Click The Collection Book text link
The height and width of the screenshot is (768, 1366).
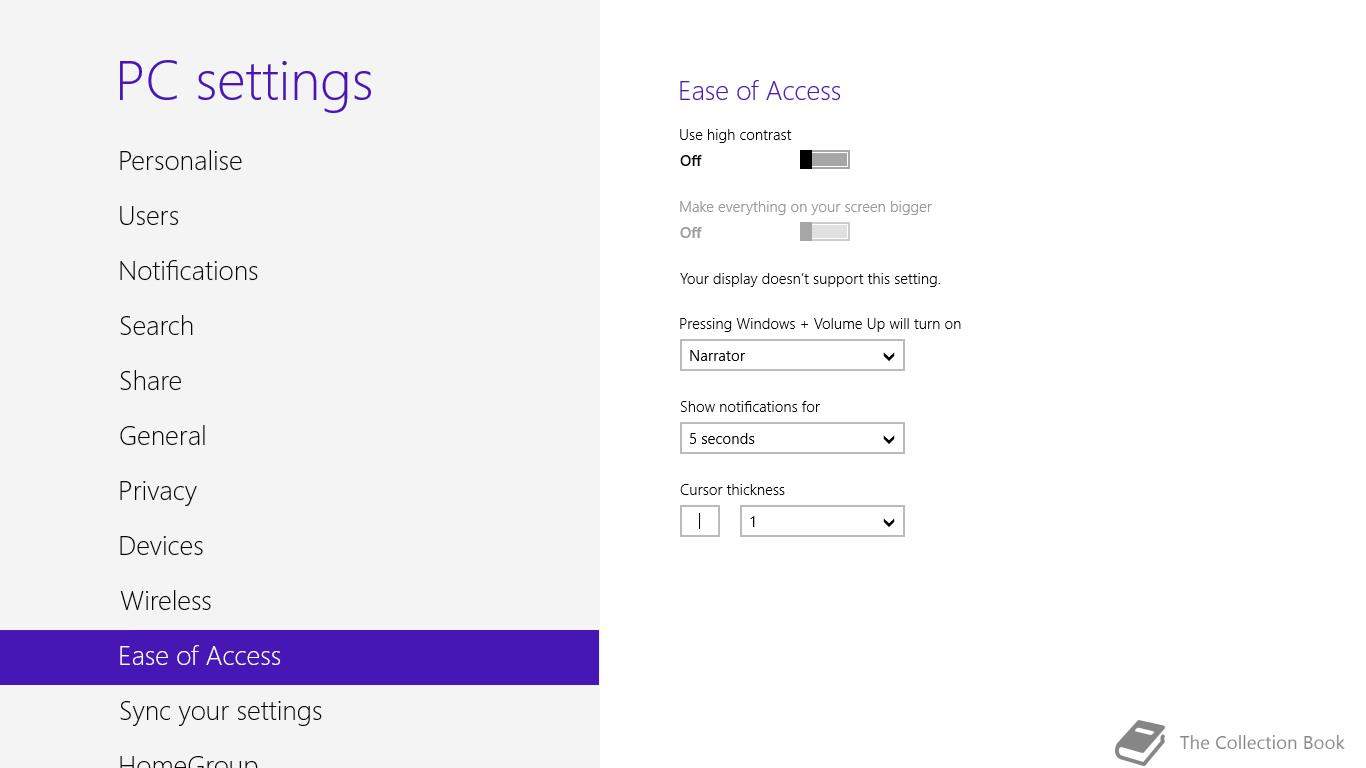coord(1262,743)
